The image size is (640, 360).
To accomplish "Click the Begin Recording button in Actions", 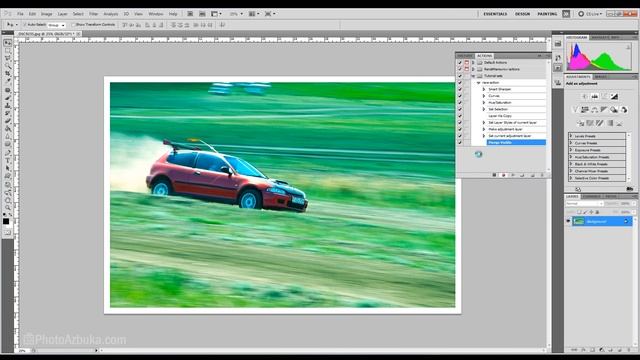I will 504,175.
